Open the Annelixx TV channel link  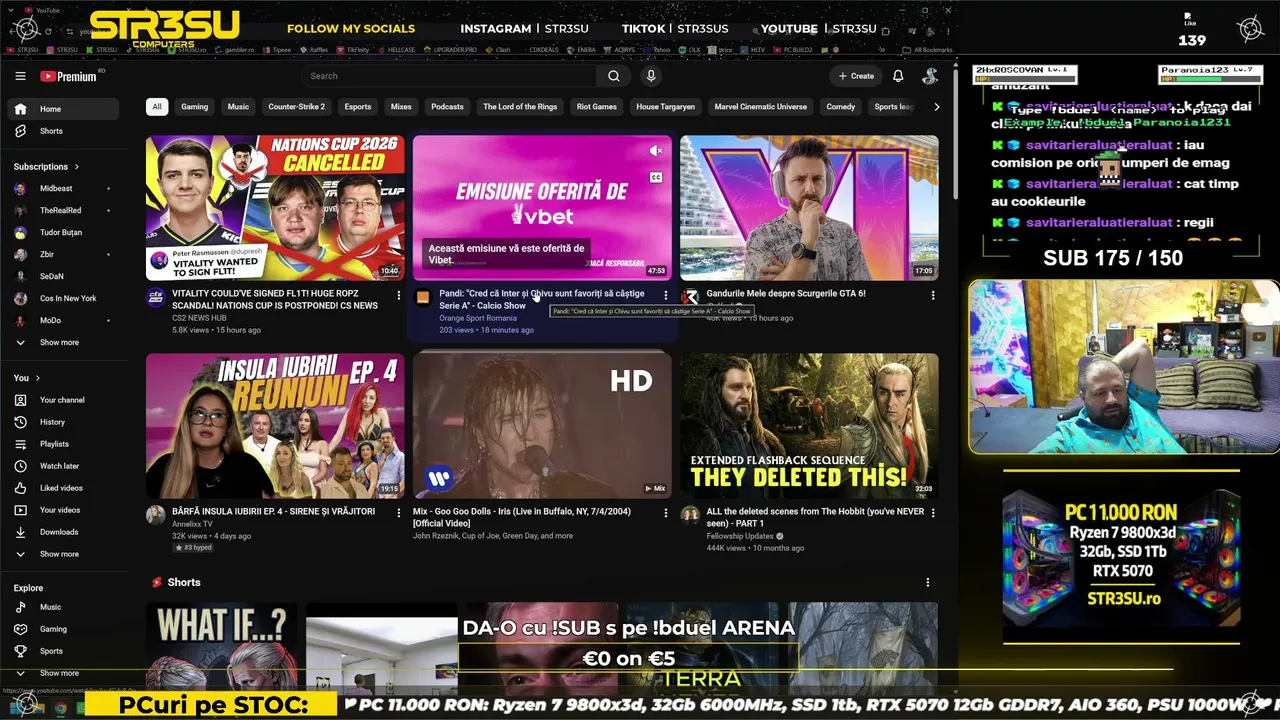tap(192, 524)
